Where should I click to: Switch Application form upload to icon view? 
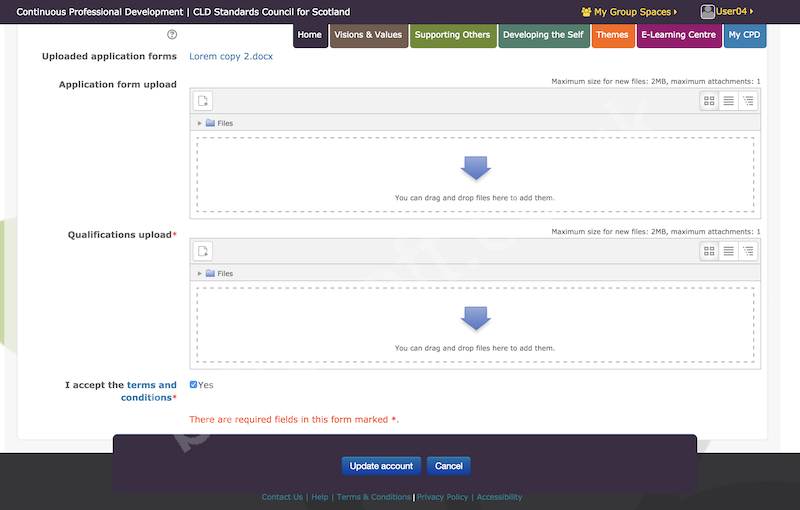click(709, 101)
